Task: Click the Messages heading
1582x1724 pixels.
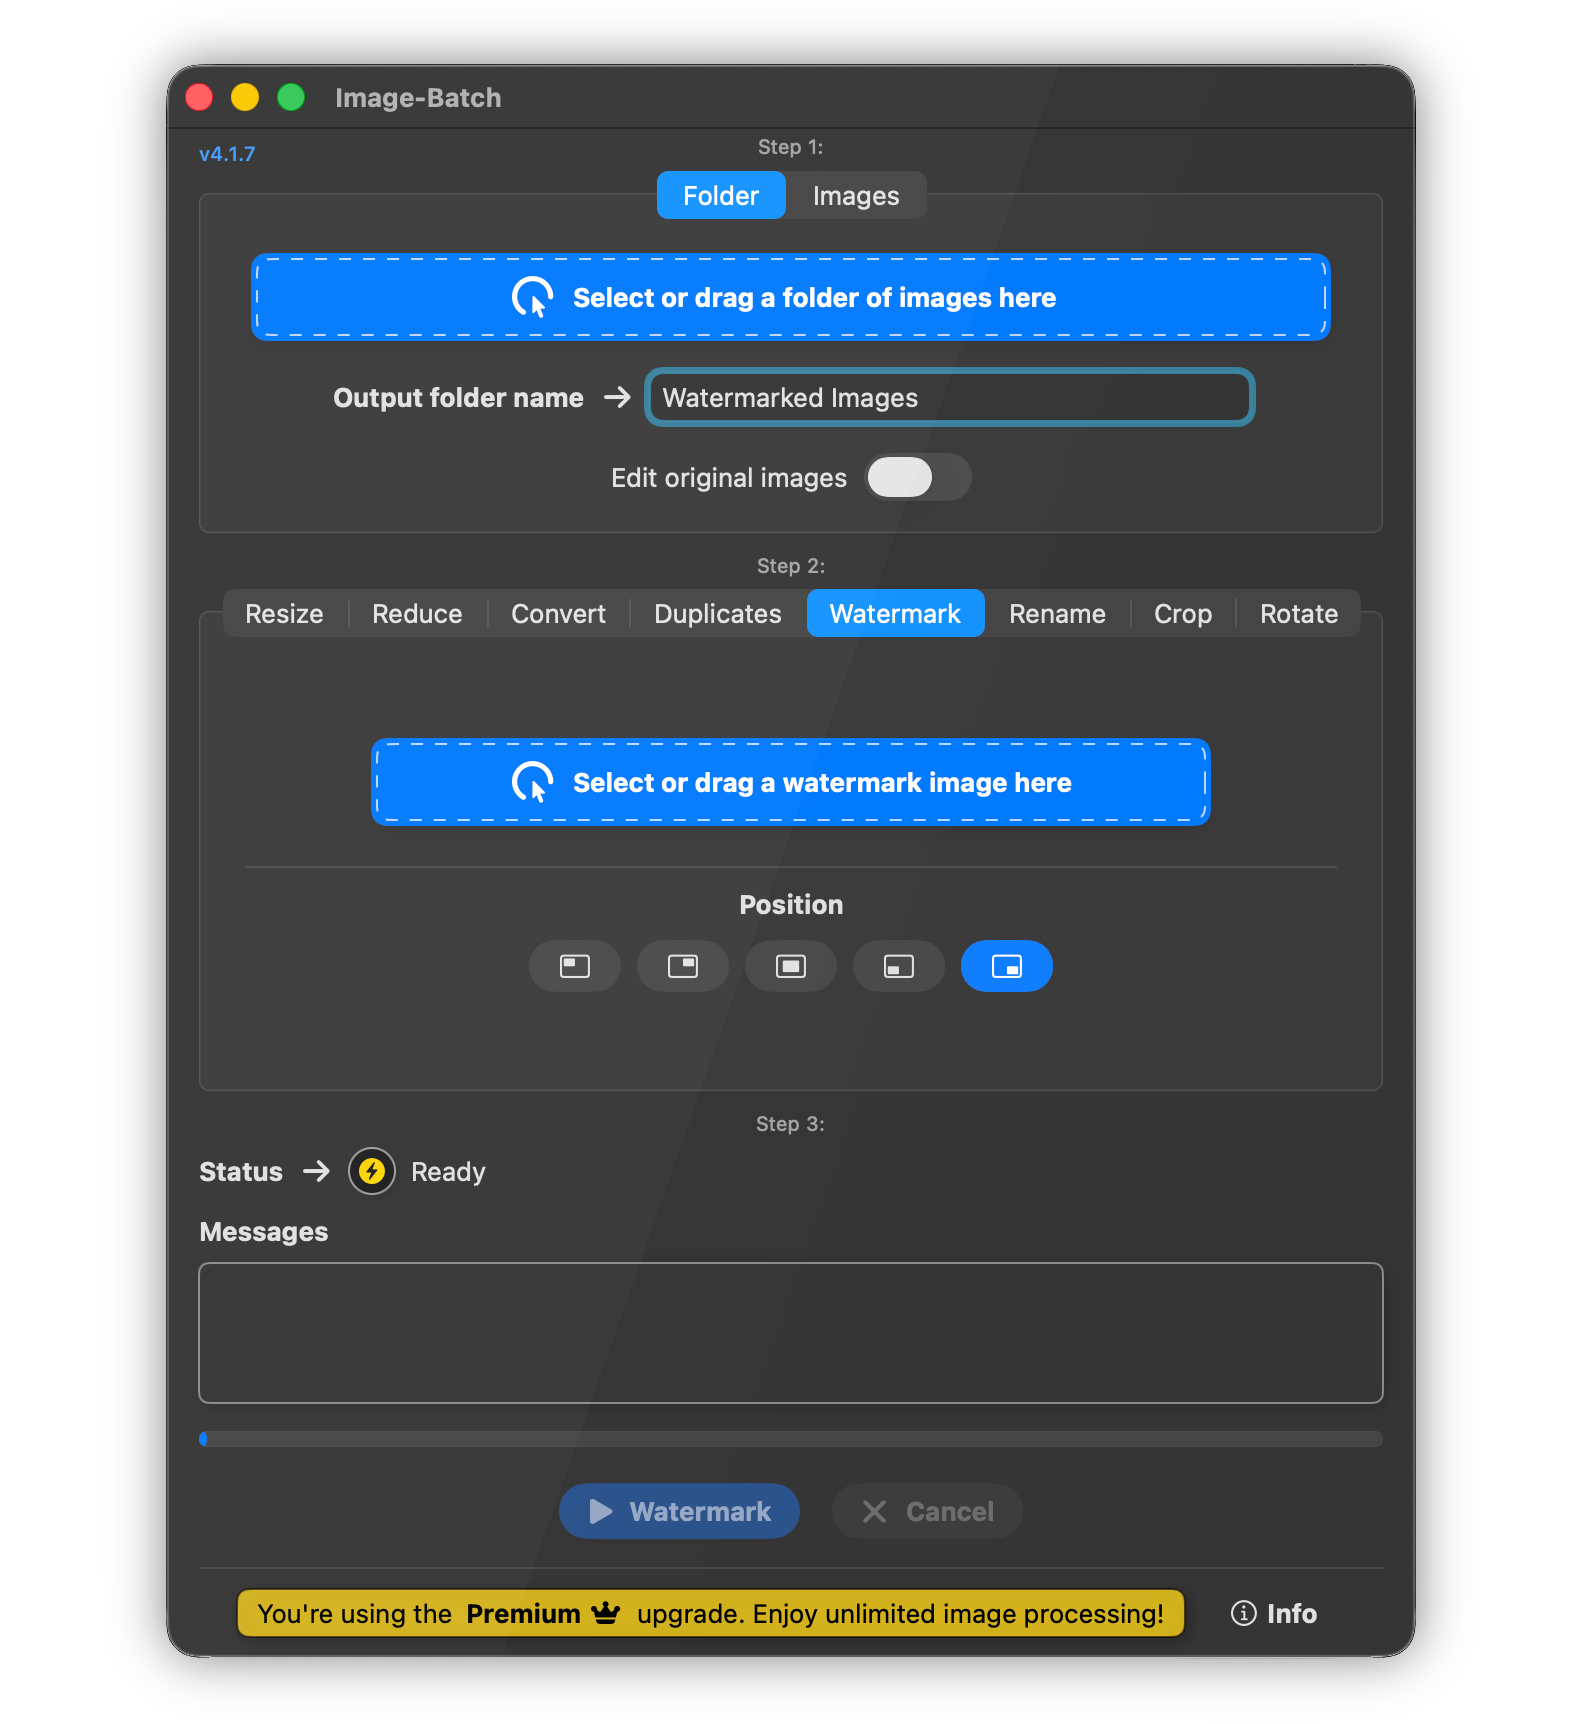Action: (x=264, y=1232)
